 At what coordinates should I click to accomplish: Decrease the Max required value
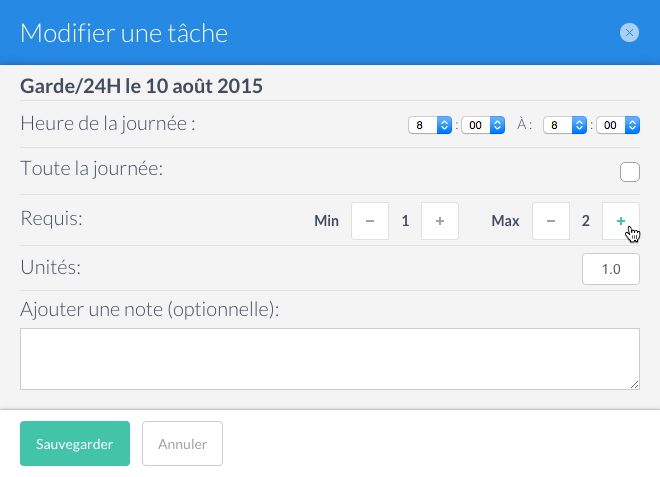click(551, 221)
